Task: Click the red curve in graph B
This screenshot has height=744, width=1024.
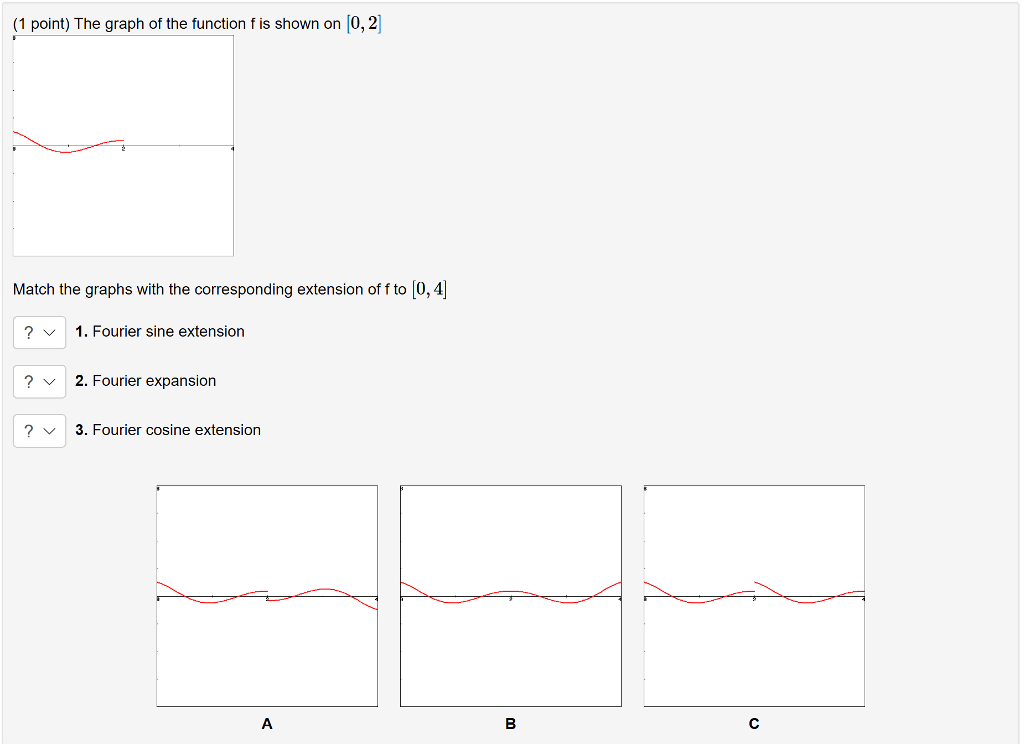Action: [x=510, y=592]
